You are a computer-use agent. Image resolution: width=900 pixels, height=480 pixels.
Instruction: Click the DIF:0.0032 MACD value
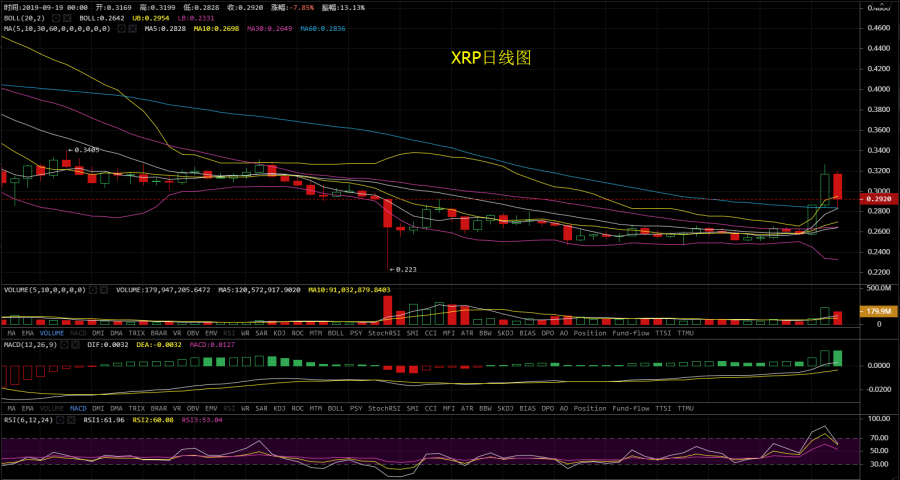click(108, 344)
